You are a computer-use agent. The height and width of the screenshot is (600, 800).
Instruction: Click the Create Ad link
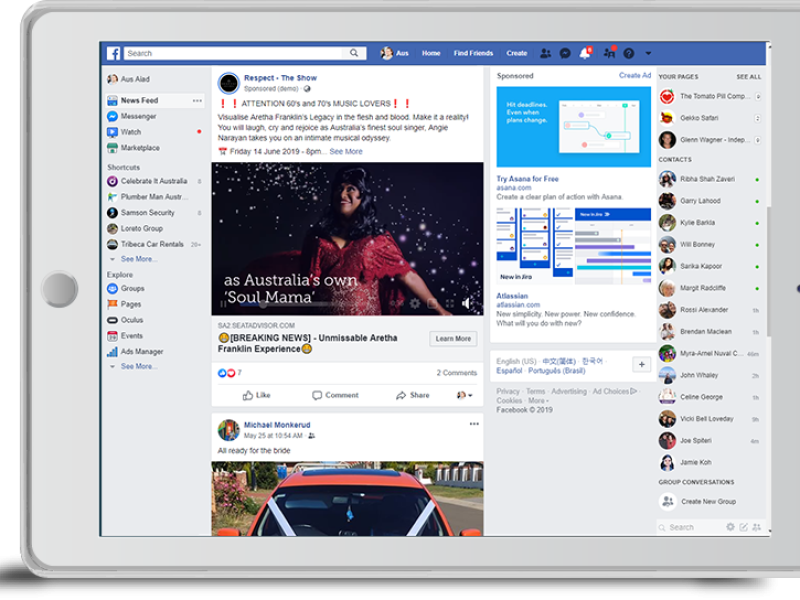coord(635,76)
